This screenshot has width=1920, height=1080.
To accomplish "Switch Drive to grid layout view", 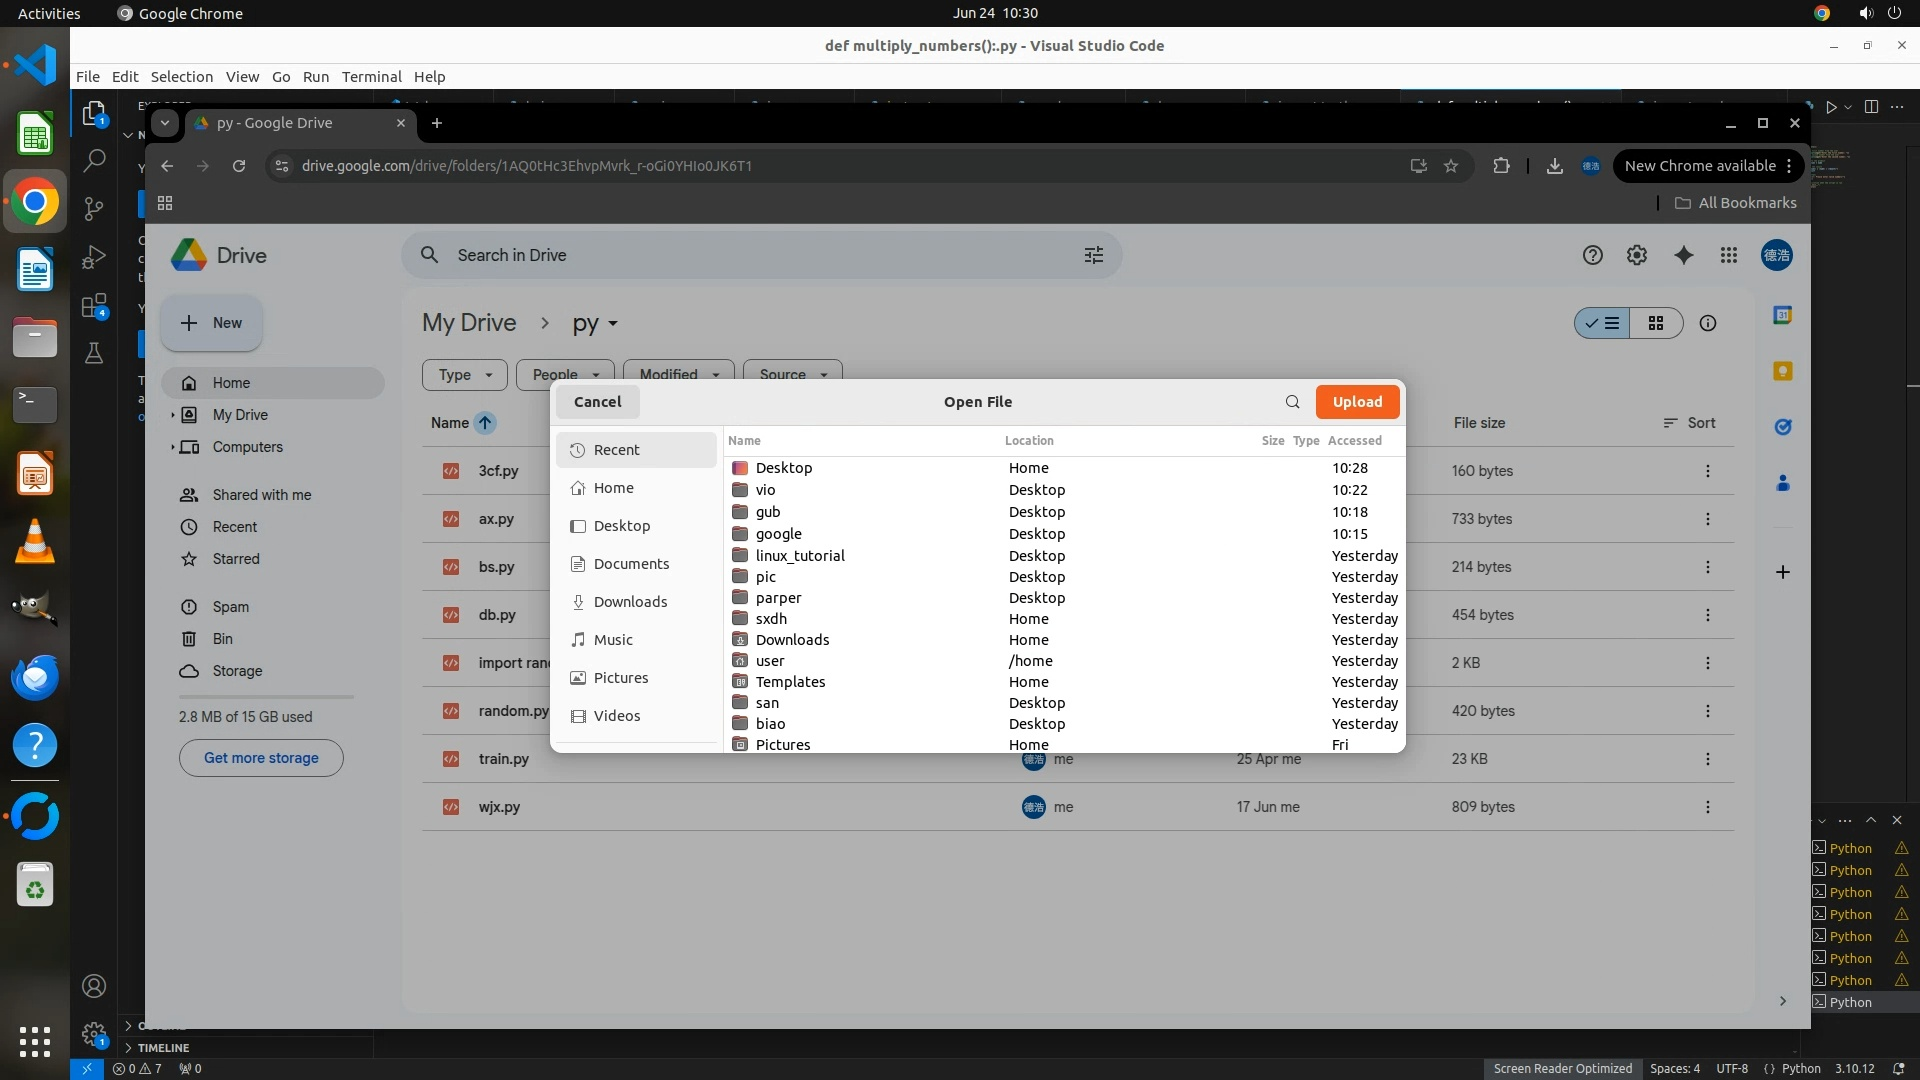I will (1656, 323).
